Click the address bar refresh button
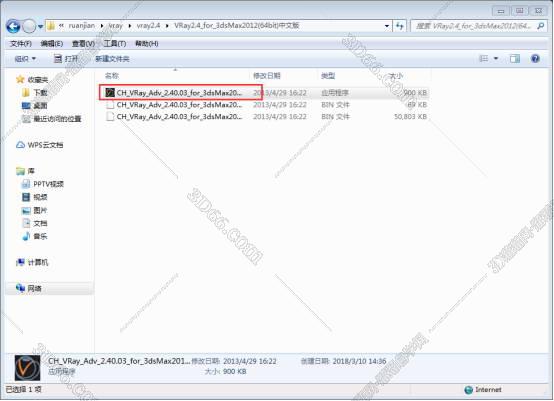This screenshot has width=554, height=401. tap(400, 26)
